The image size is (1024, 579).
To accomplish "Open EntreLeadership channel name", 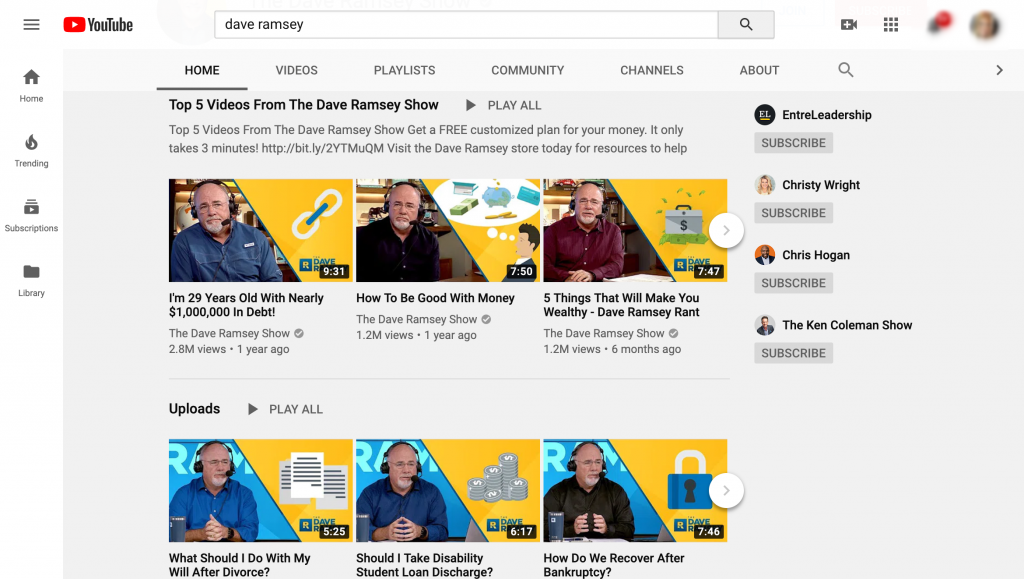I will [x=827, y=115].
